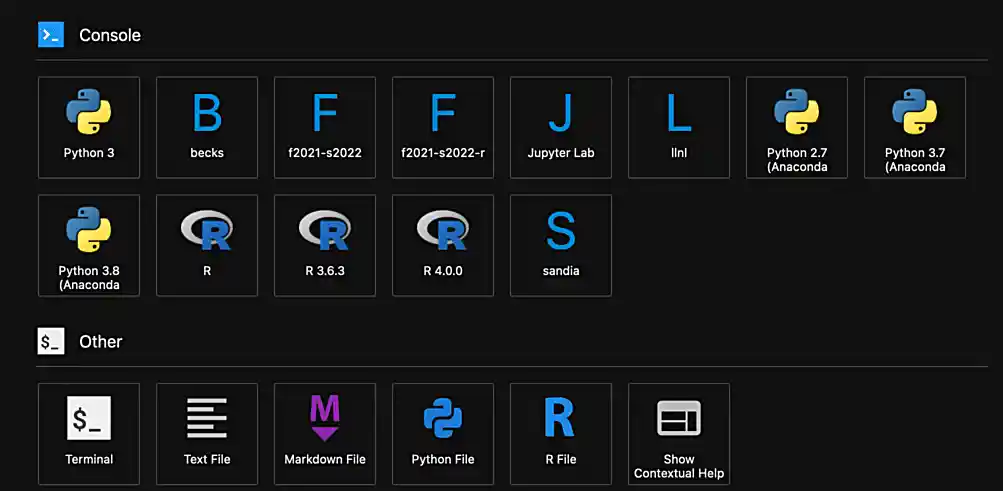Launch Python 3.8 Anaconda console
This screenshot has width=1003, height=491.
point(89,245)
